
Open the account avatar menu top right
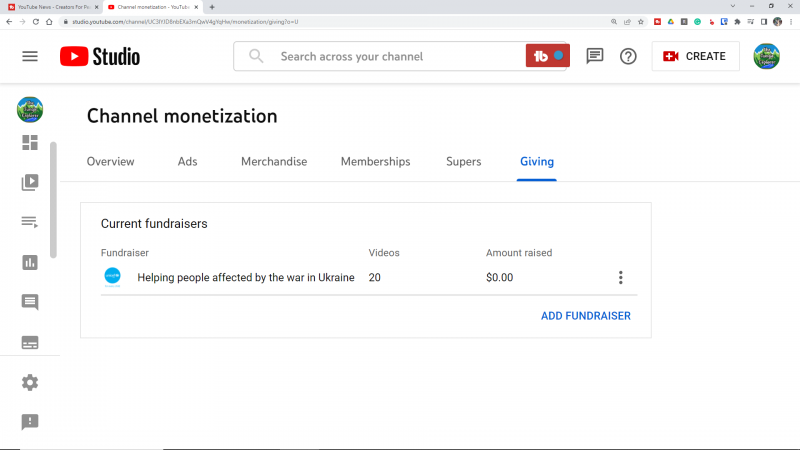(767, 56)
